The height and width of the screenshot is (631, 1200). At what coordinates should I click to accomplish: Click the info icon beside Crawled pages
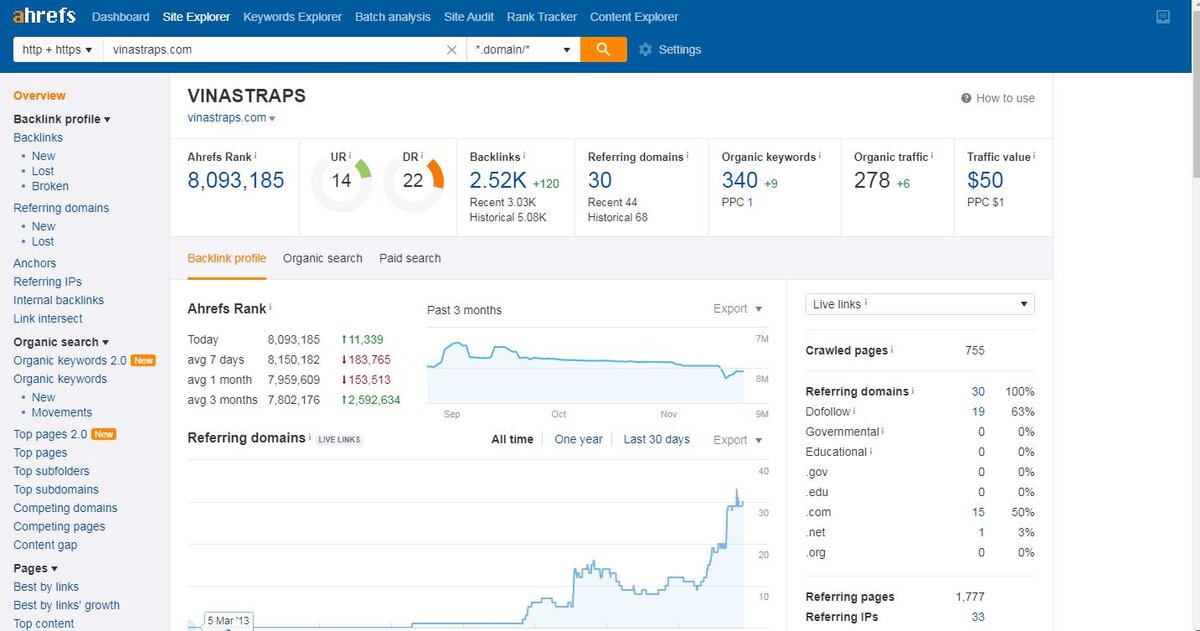click(x=892, y=350)
